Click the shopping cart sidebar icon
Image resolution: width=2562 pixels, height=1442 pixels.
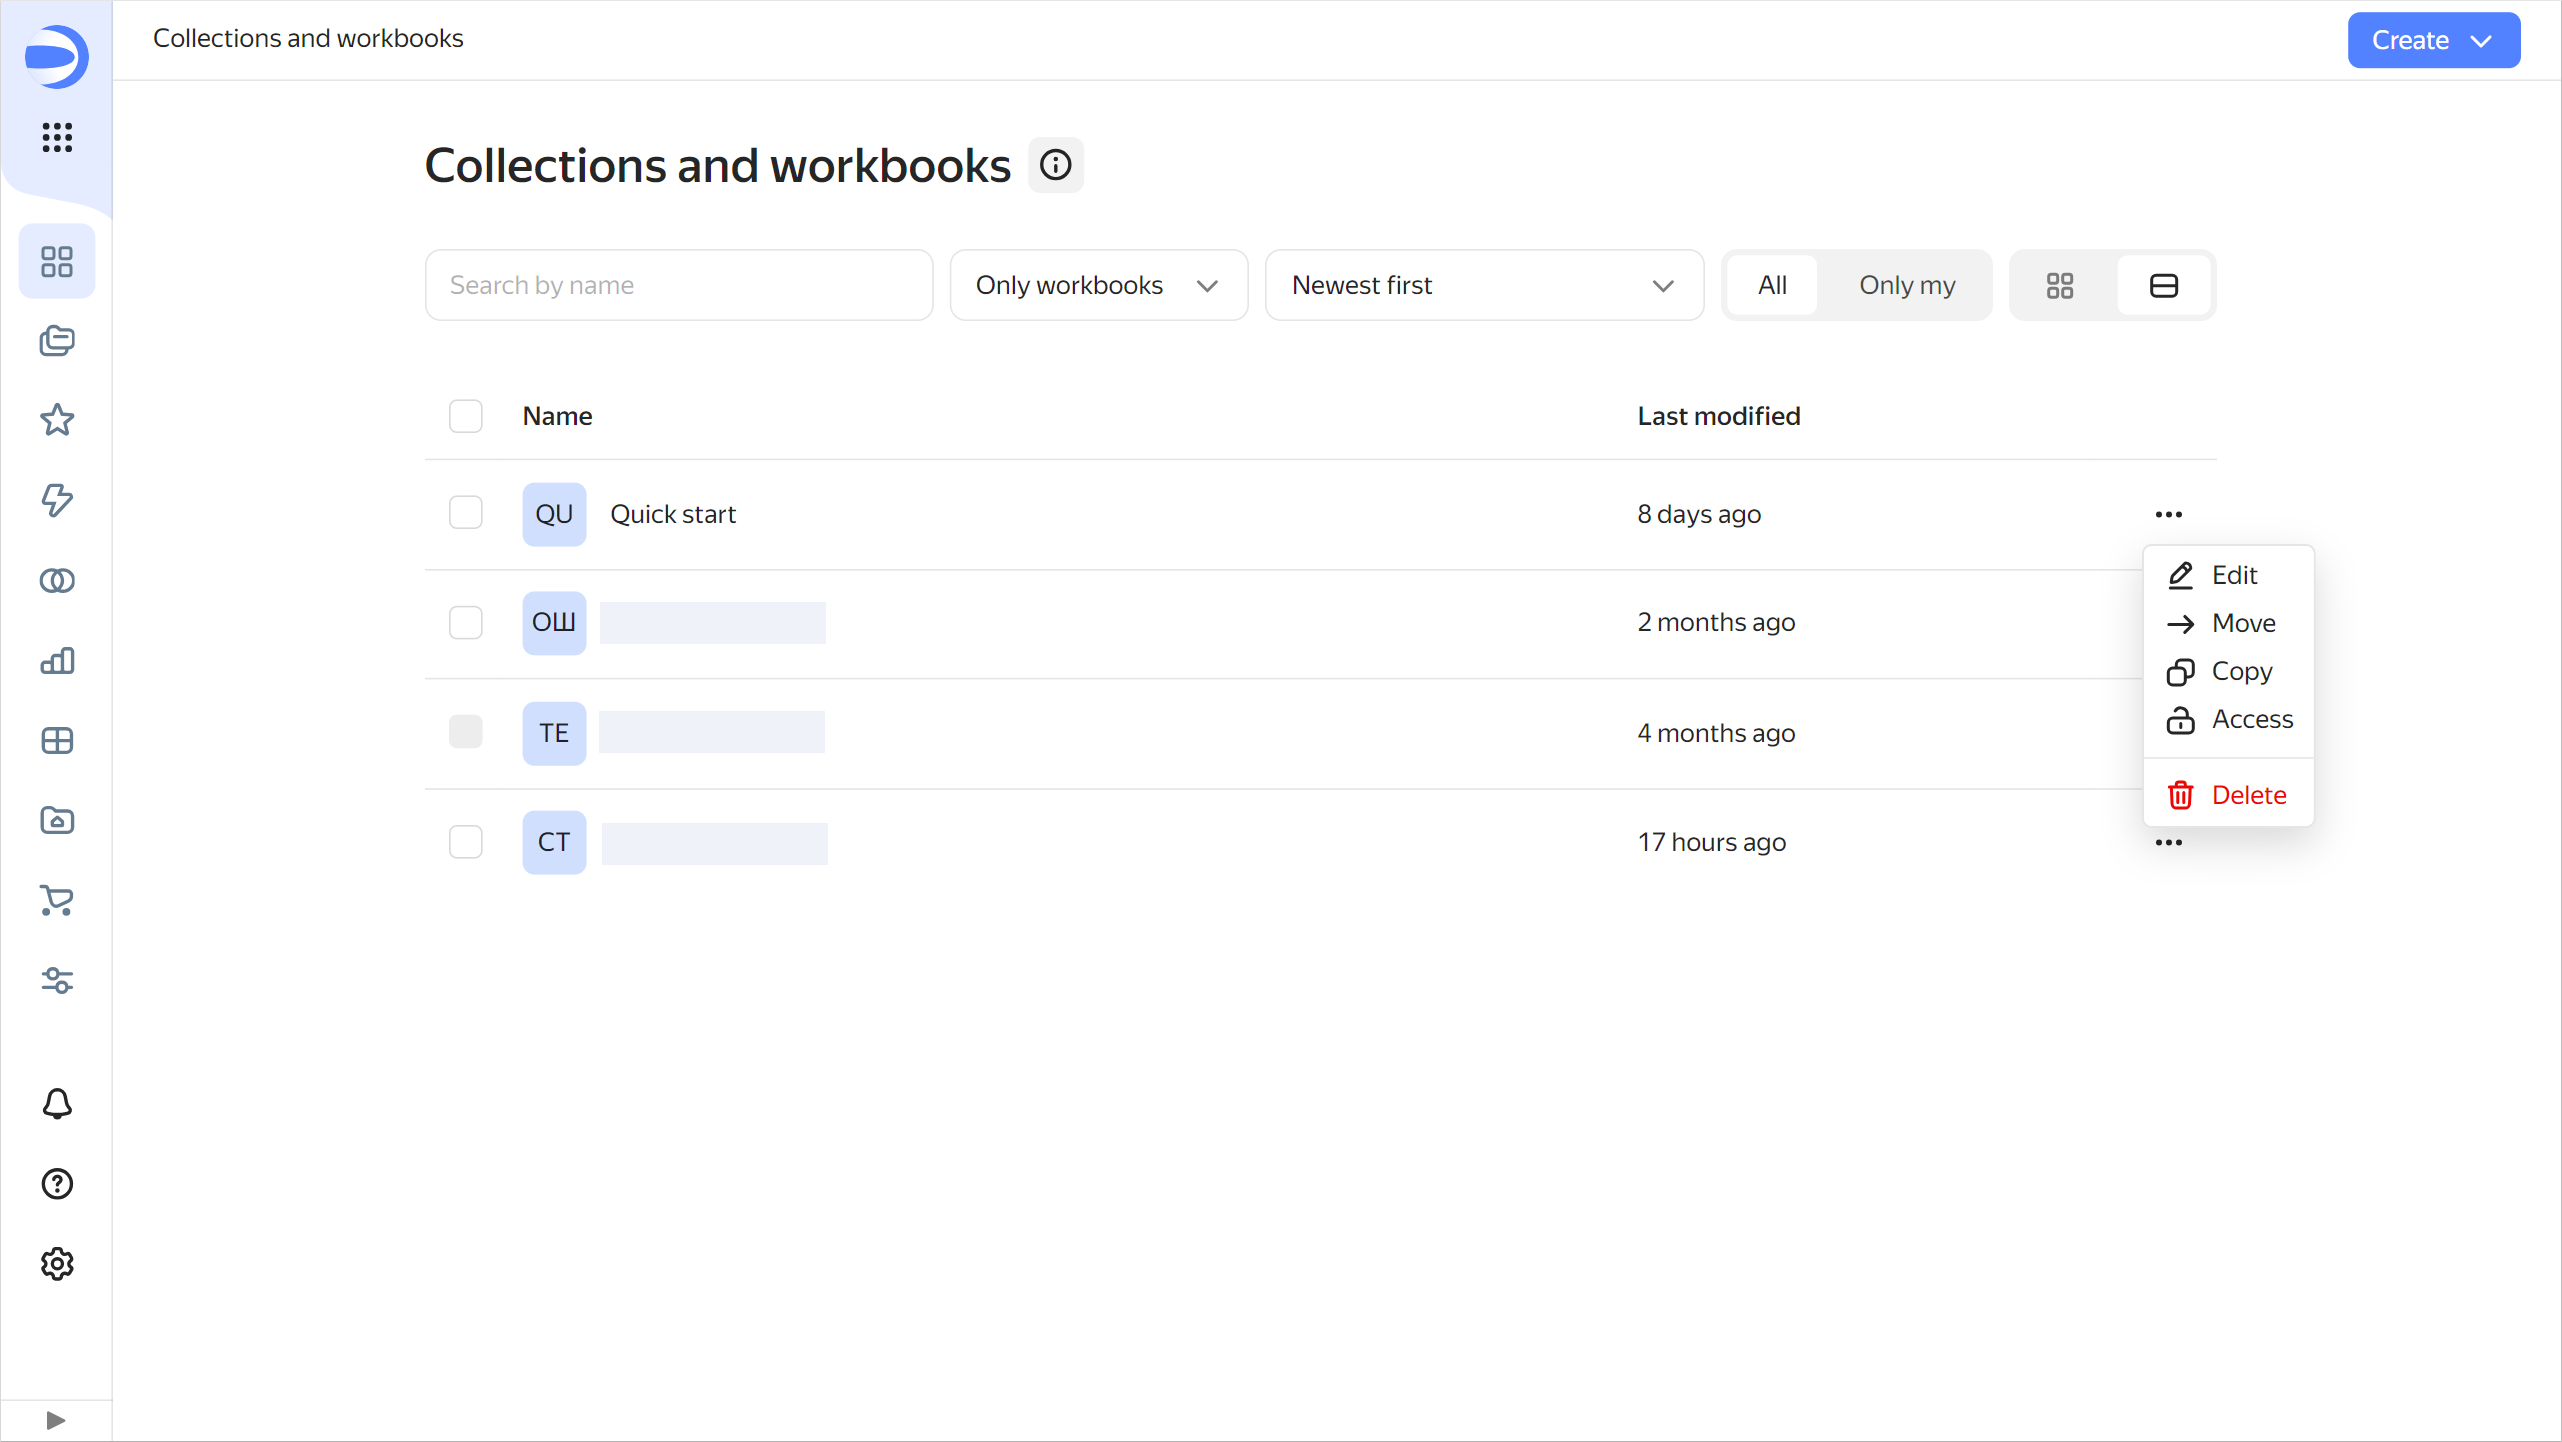57,901
